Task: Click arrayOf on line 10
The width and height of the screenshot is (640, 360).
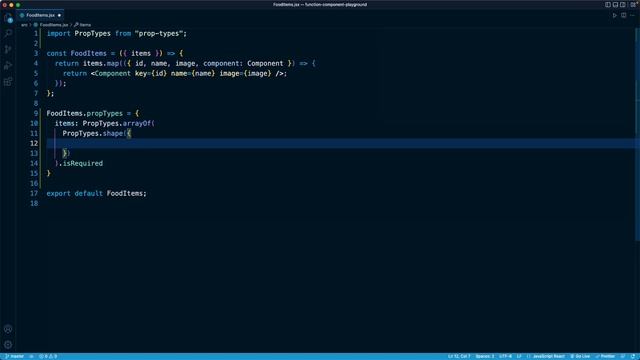Action: [x=137, y=123]
